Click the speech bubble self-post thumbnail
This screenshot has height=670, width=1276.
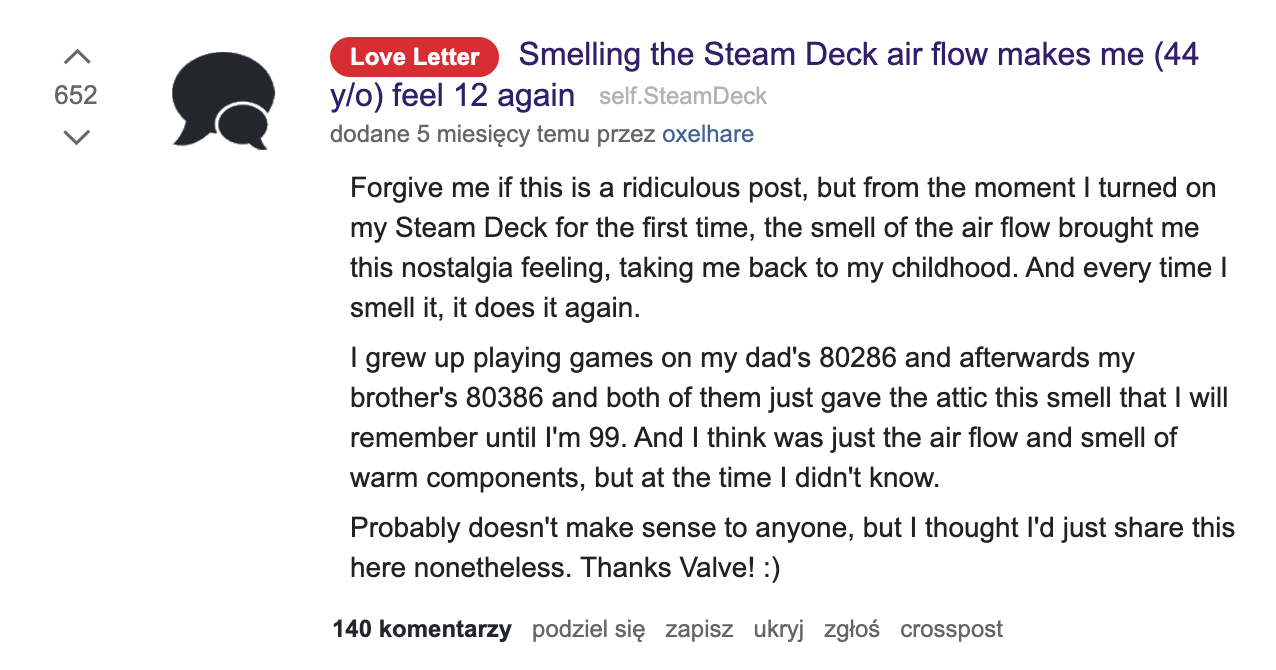[223, 99]
